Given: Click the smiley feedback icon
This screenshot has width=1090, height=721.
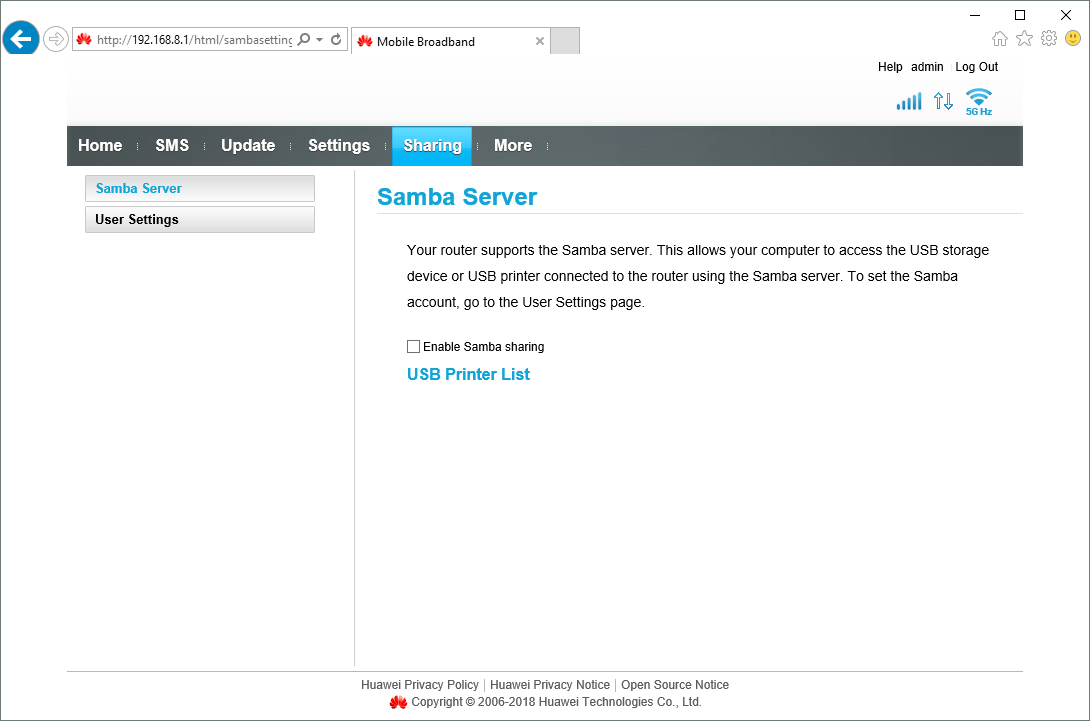Looking at the screenshot, I should (1071, 37).
